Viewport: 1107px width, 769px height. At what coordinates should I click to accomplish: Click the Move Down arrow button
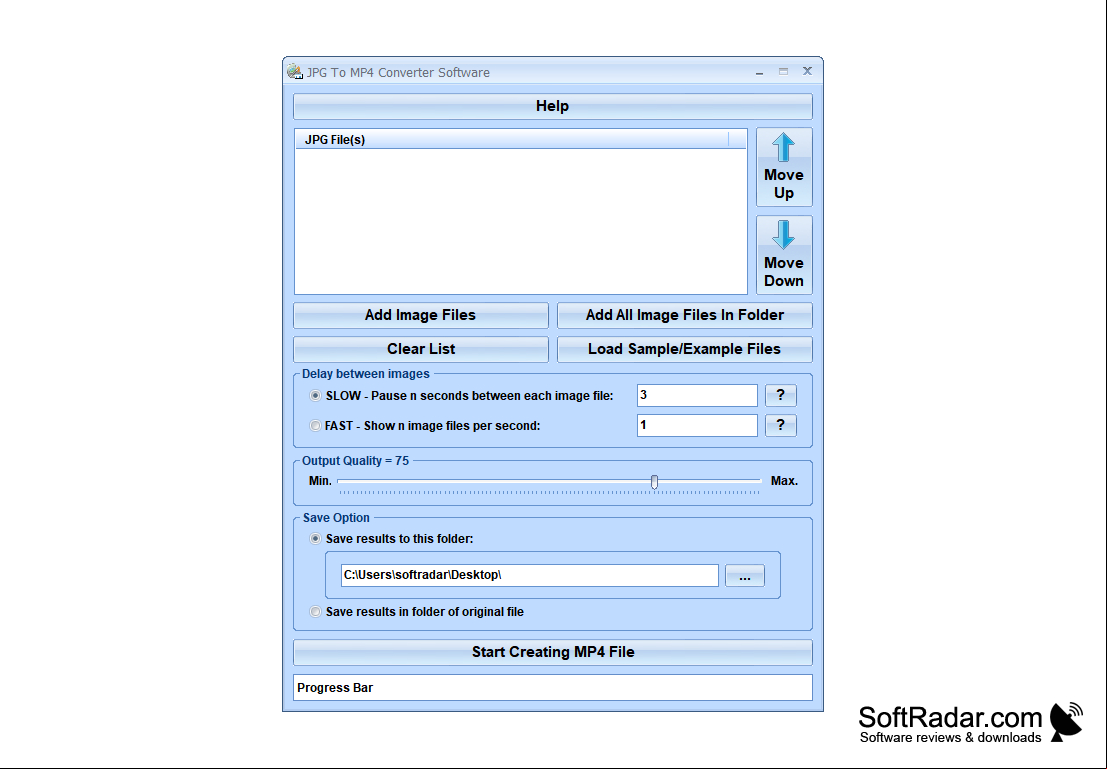784,255
